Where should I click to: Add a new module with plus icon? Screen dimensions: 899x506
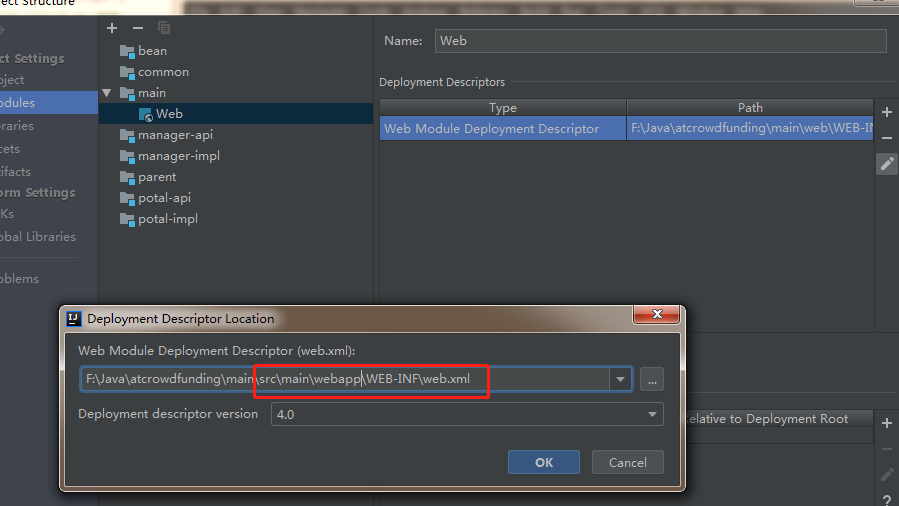(x=112, y=28)
